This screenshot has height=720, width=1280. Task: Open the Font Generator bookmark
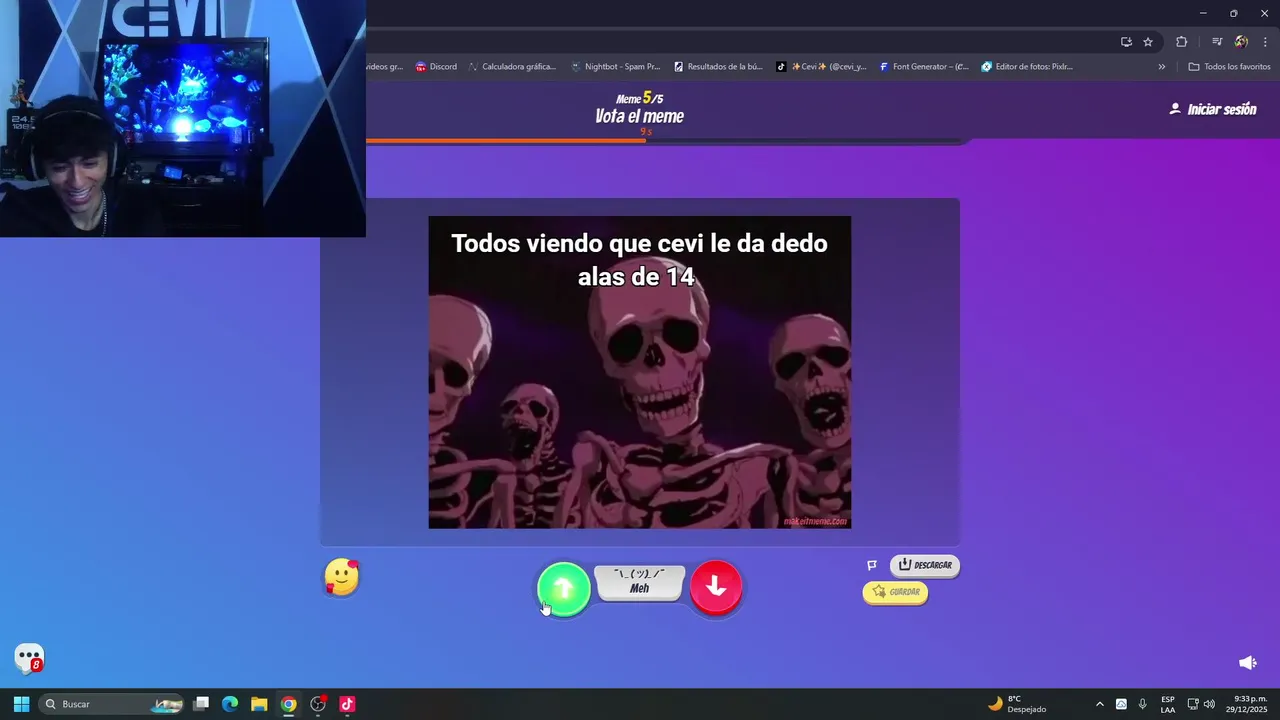(x=924, y=67)
